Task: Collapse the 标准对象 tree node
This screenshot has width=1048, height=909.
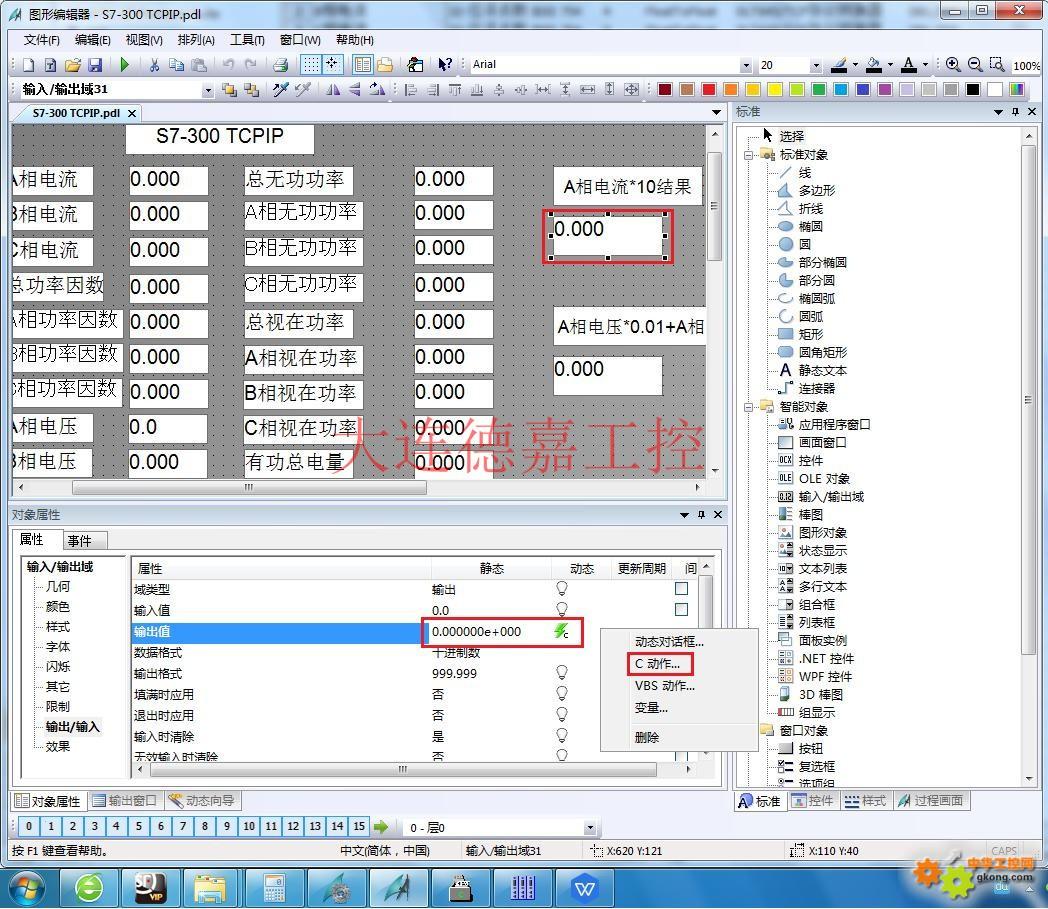Action: (x=749, y=155)
